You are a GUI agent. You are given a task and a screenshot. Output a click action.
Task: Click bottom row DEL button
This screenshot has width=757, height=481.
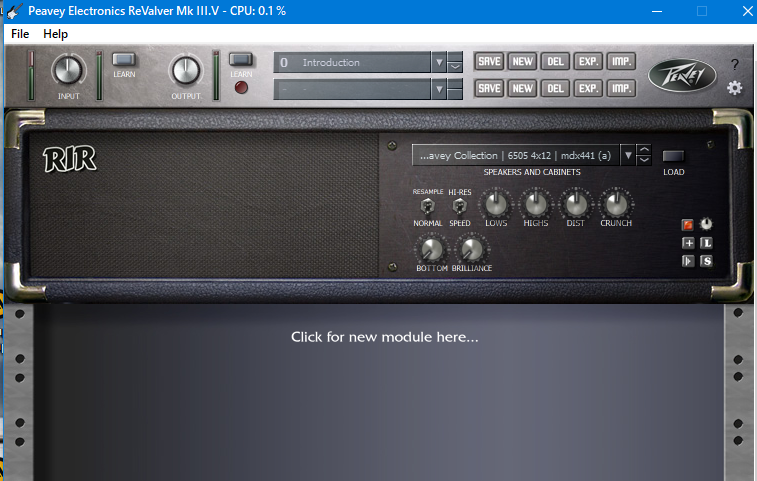coord(555,88)
